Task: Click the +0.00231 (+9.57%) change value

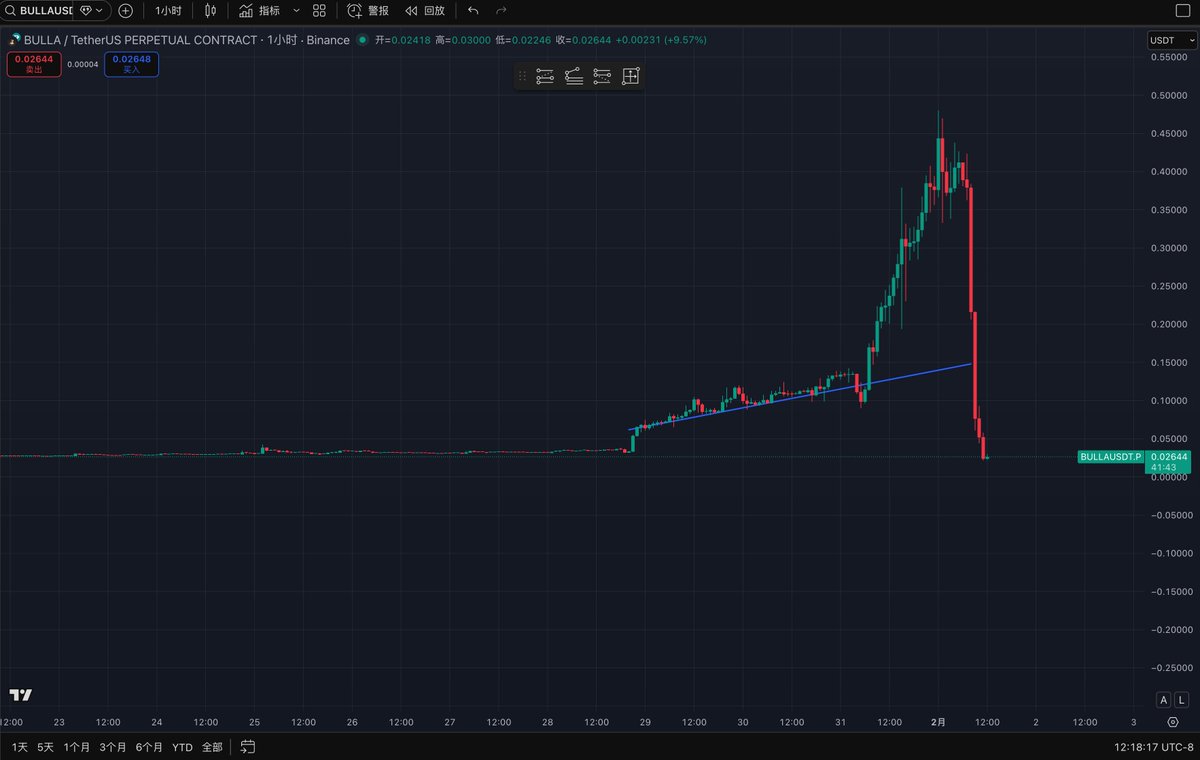Action: point(662,40)
